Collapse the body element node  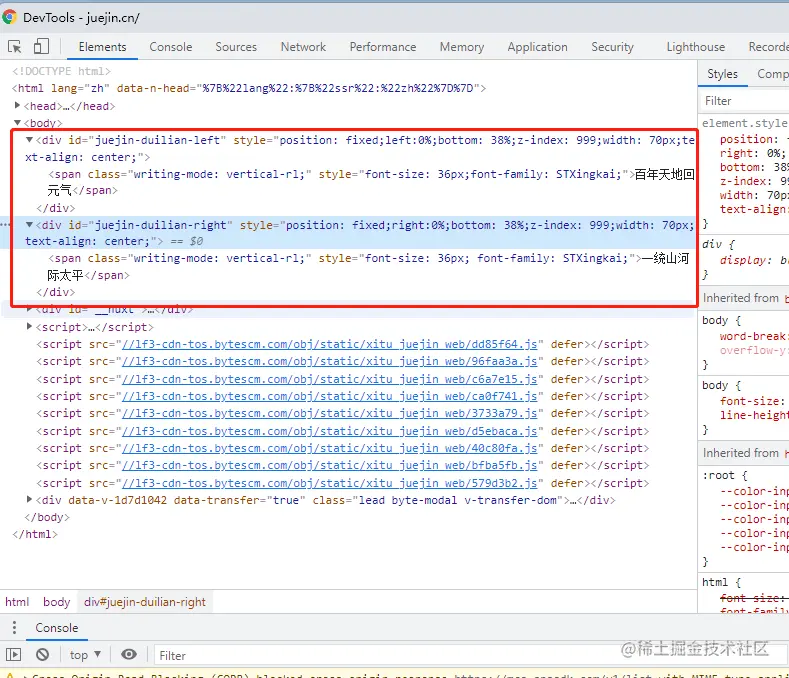click(17, 122)
